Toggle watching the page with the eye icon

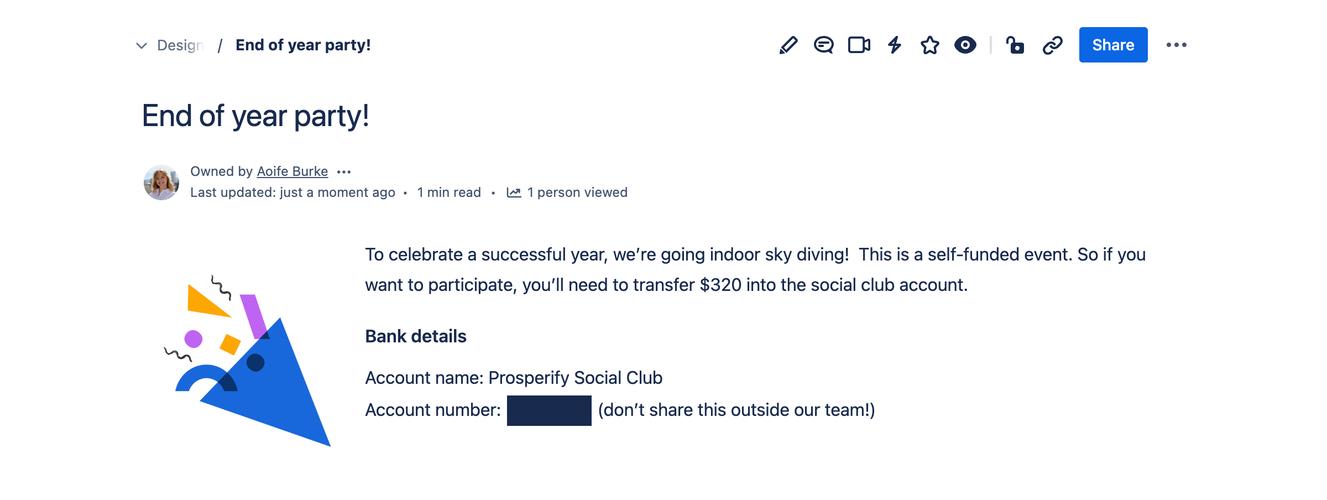coord(965,45)
